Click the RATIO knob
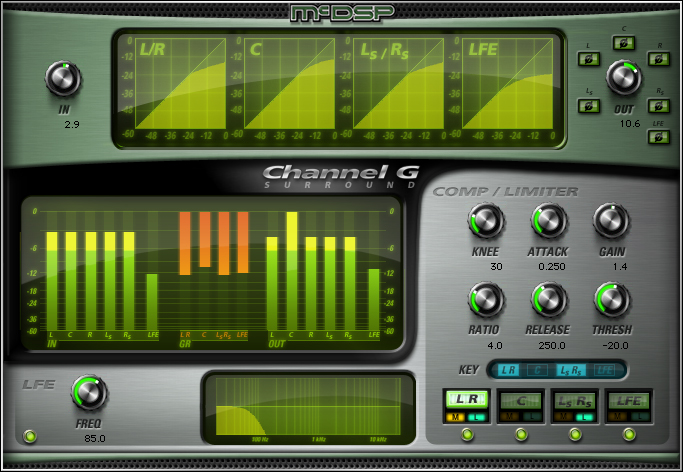The width and height of the screenshot is (683, 472). pos(486,300)
